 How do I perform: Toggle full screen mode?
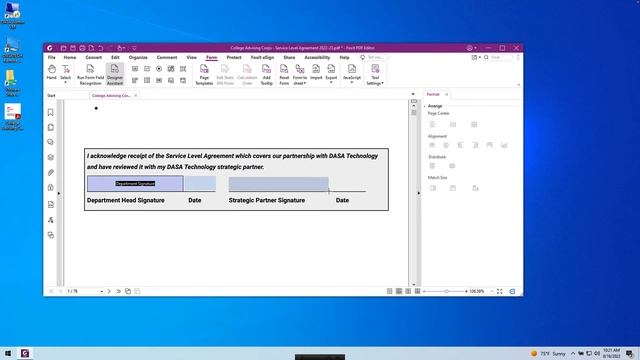tap(500, 291)
